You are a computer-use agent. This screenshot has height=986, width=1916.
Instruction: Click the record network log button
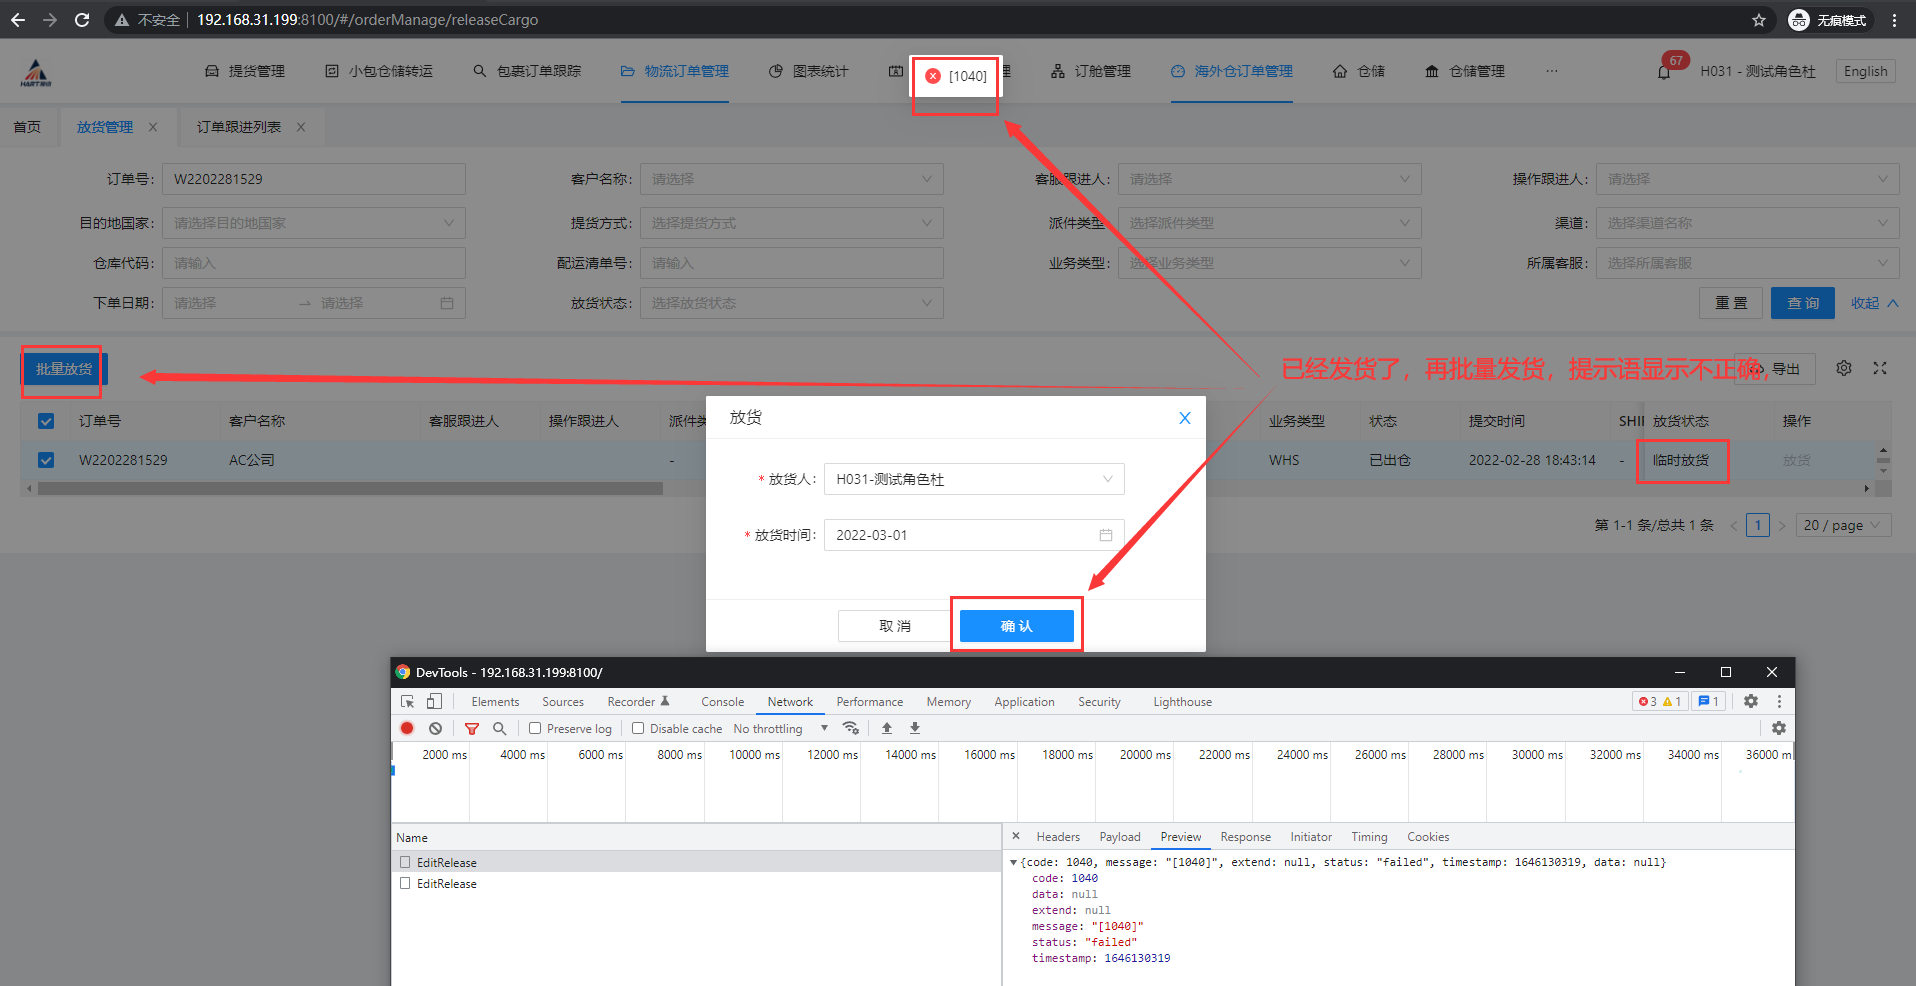[x=407, y=728]
